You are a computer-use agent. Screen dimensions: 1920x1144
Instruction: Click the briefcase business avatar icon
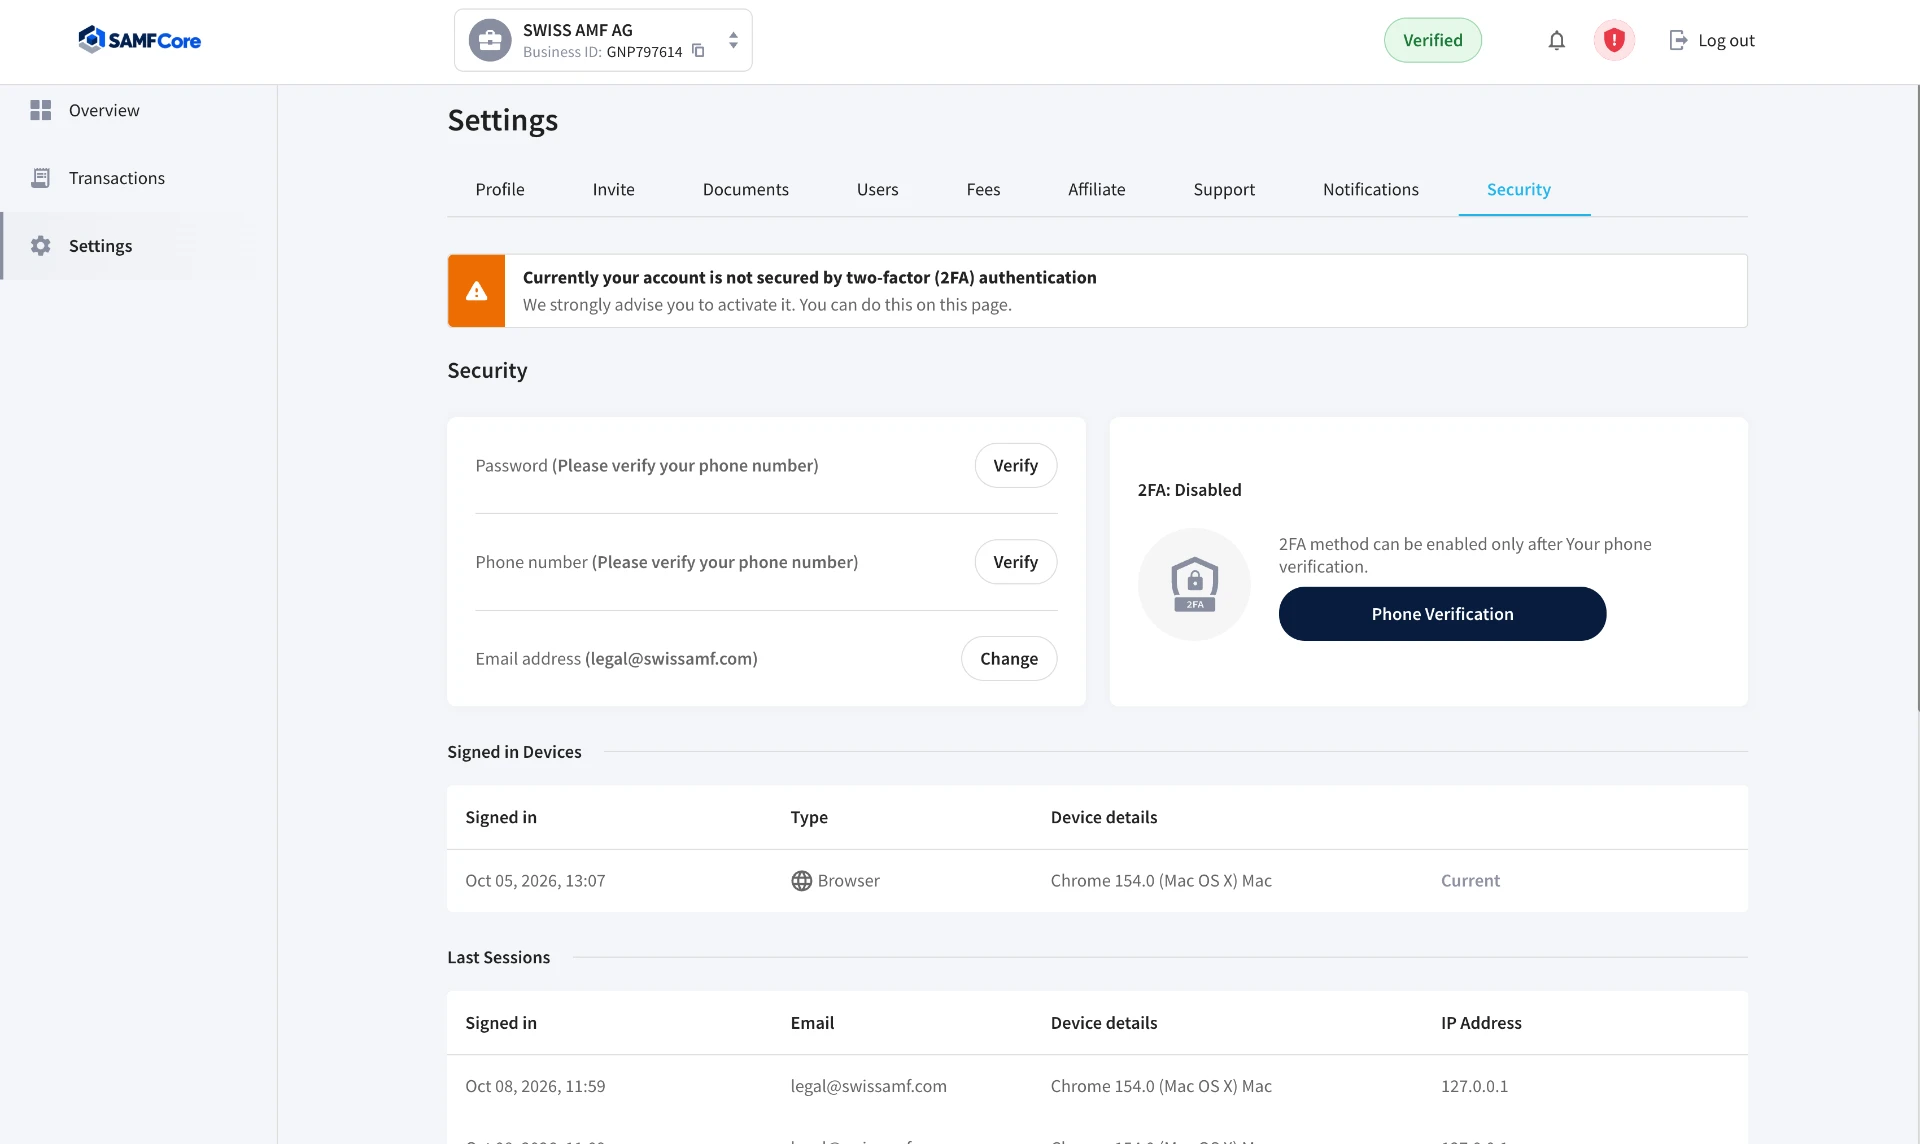(490, 40)
